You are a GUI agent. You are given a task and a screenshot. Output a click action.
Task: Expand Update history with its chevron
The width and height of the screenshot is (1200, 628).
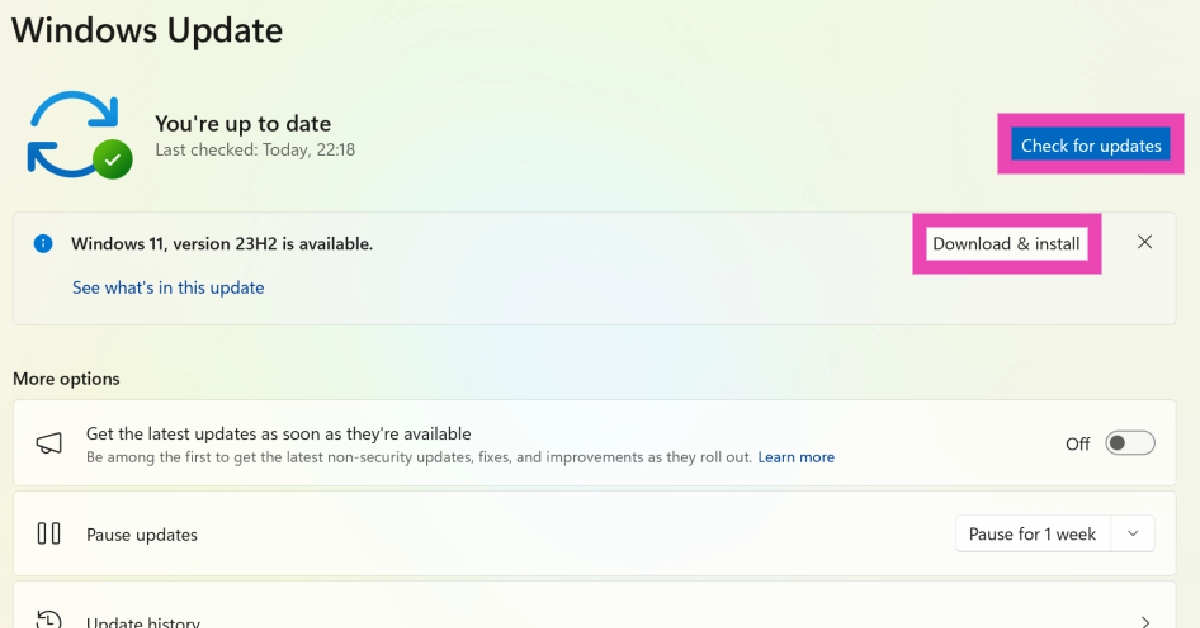(x=1145, y=621)
